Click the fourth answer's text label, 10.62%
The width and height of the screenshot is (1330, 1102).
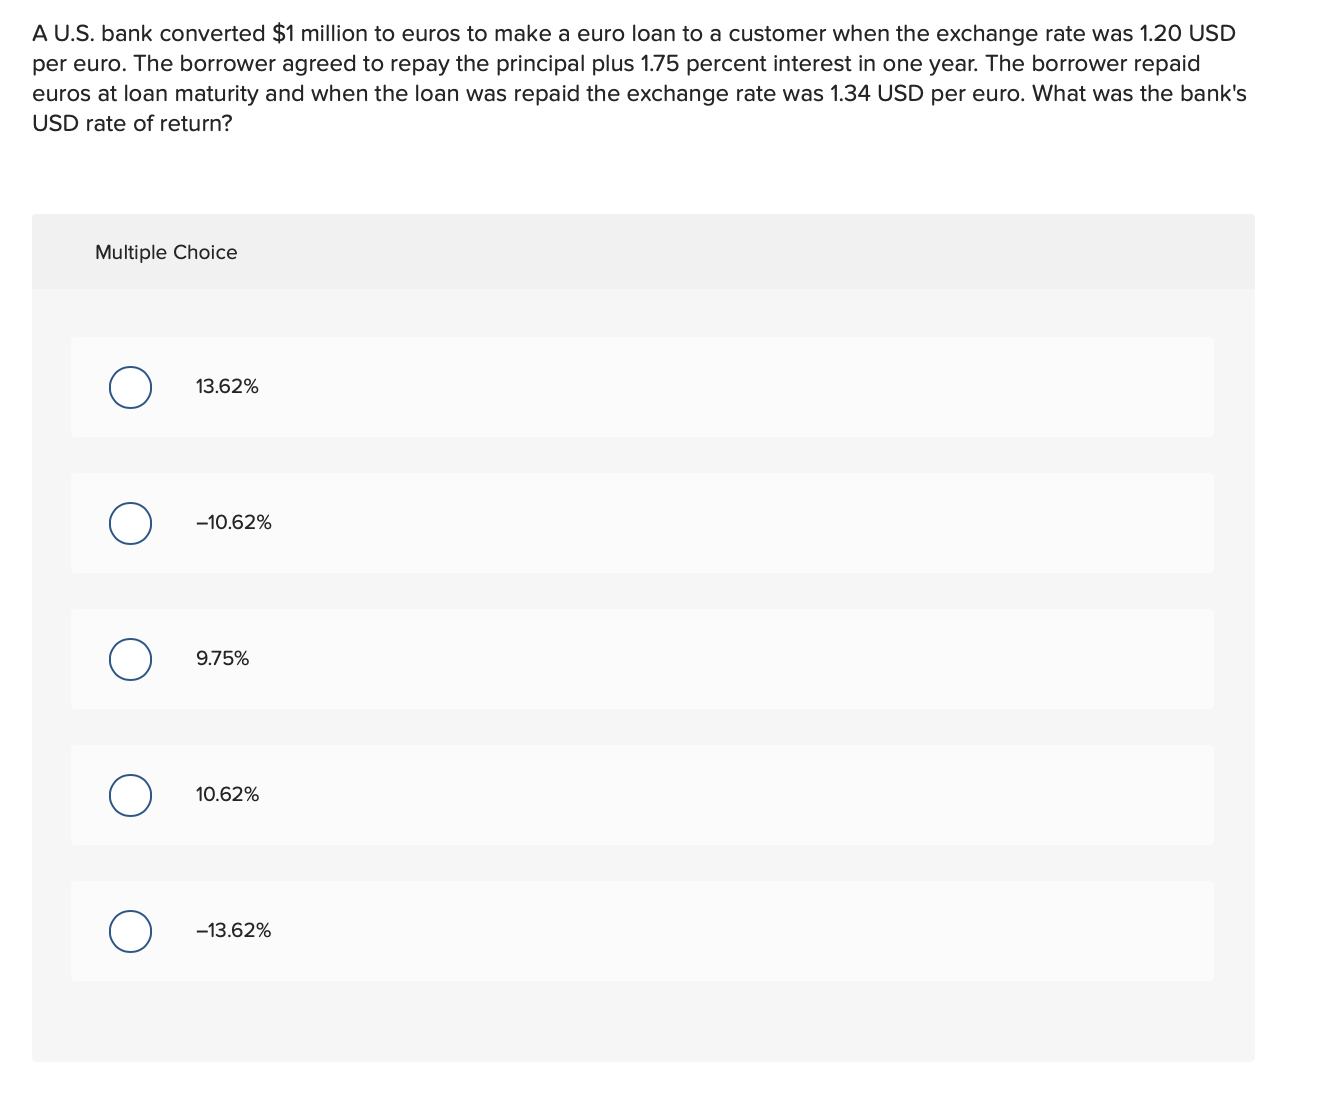[228, 795]
